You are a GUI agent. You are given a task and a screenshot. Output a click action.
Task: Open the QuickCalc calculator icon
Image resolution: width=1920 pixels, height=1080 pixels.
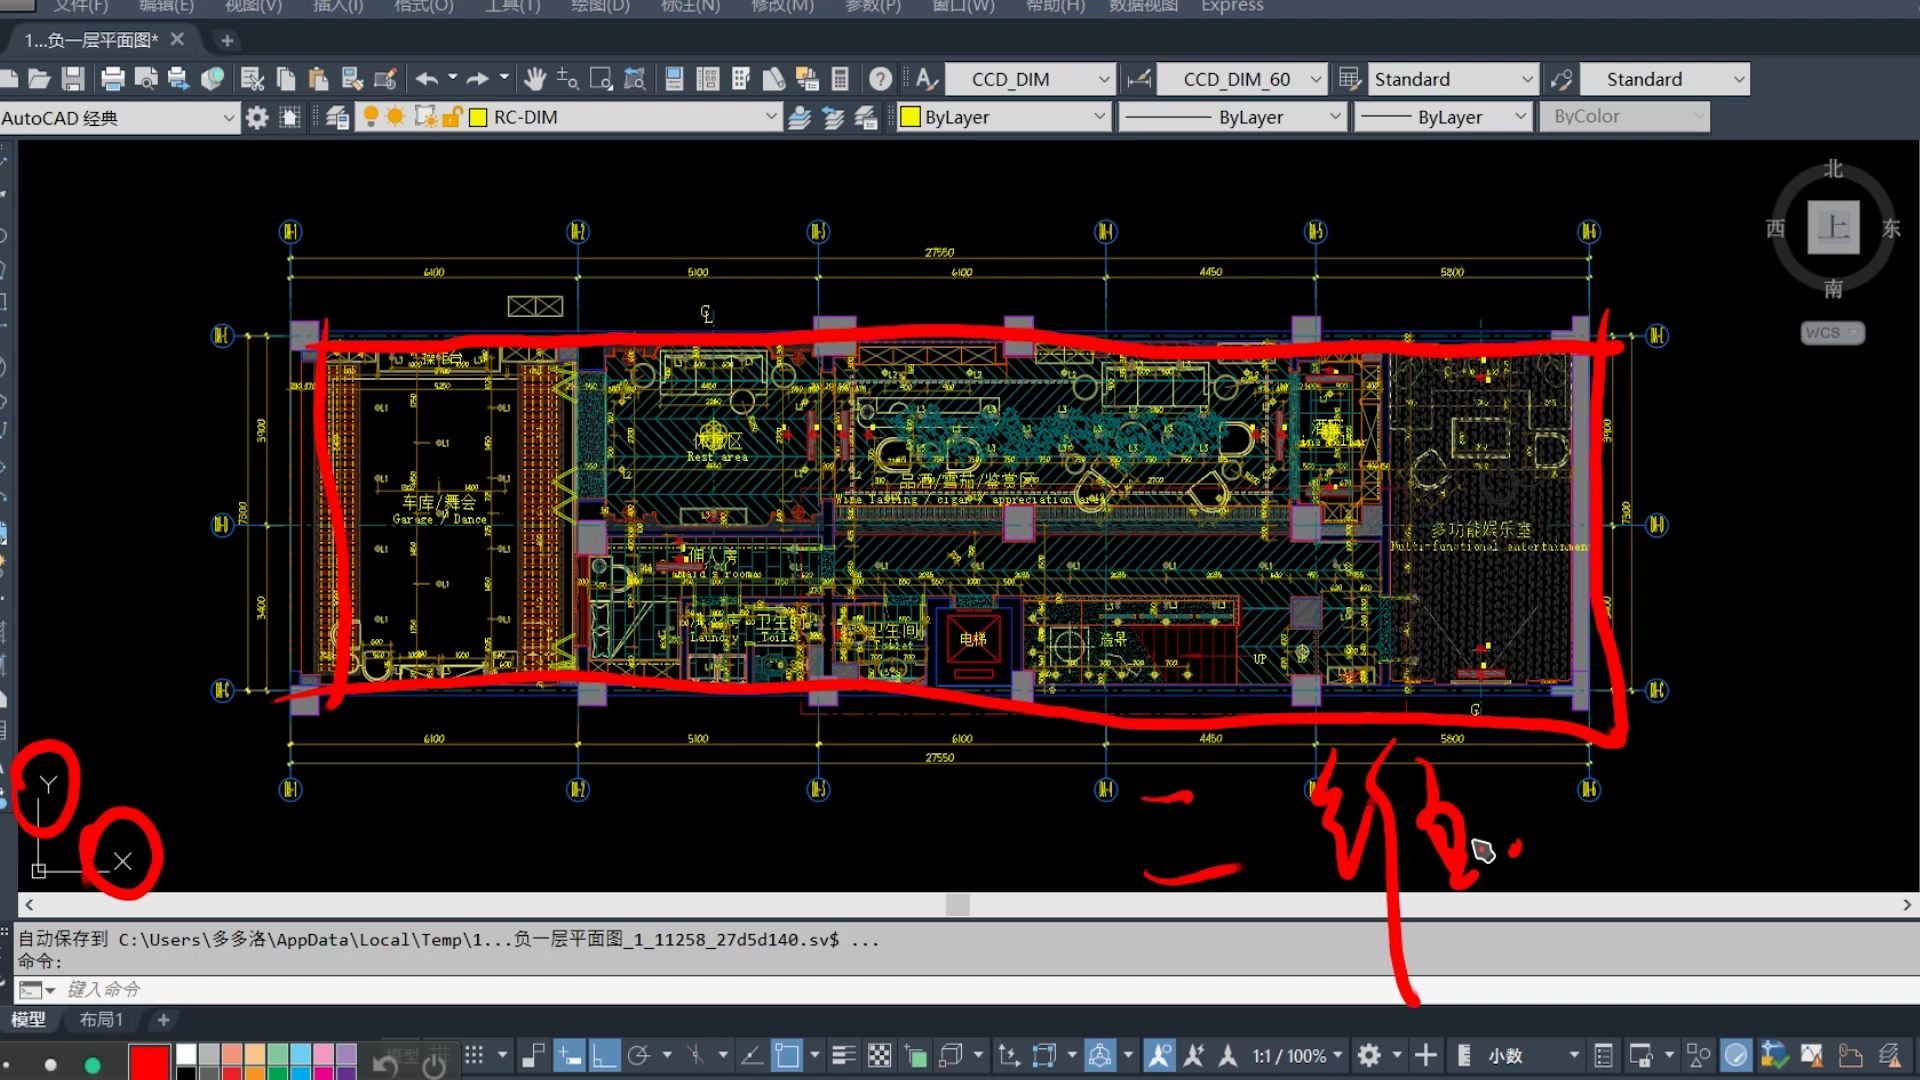point(841,78)
